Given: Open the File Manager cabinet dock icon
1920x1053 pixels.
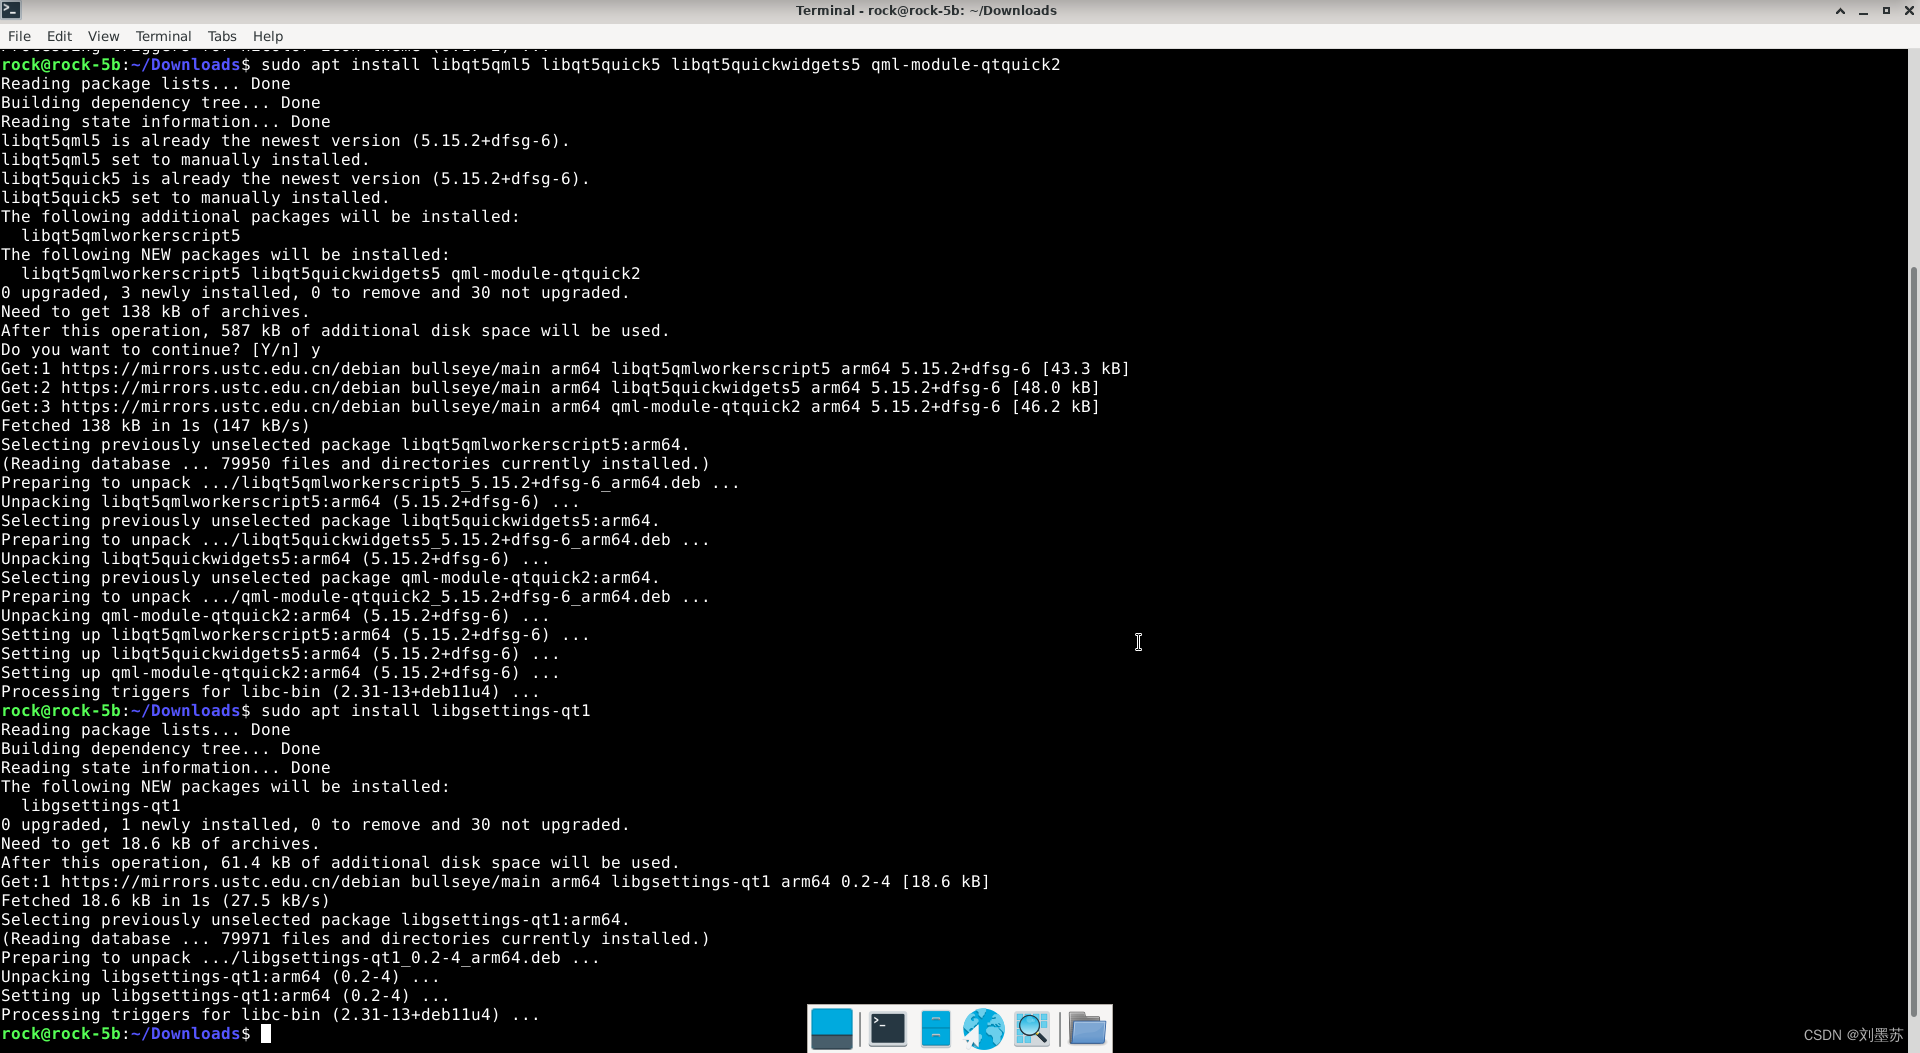Looking at the screenshot, I should (935, 1029).
